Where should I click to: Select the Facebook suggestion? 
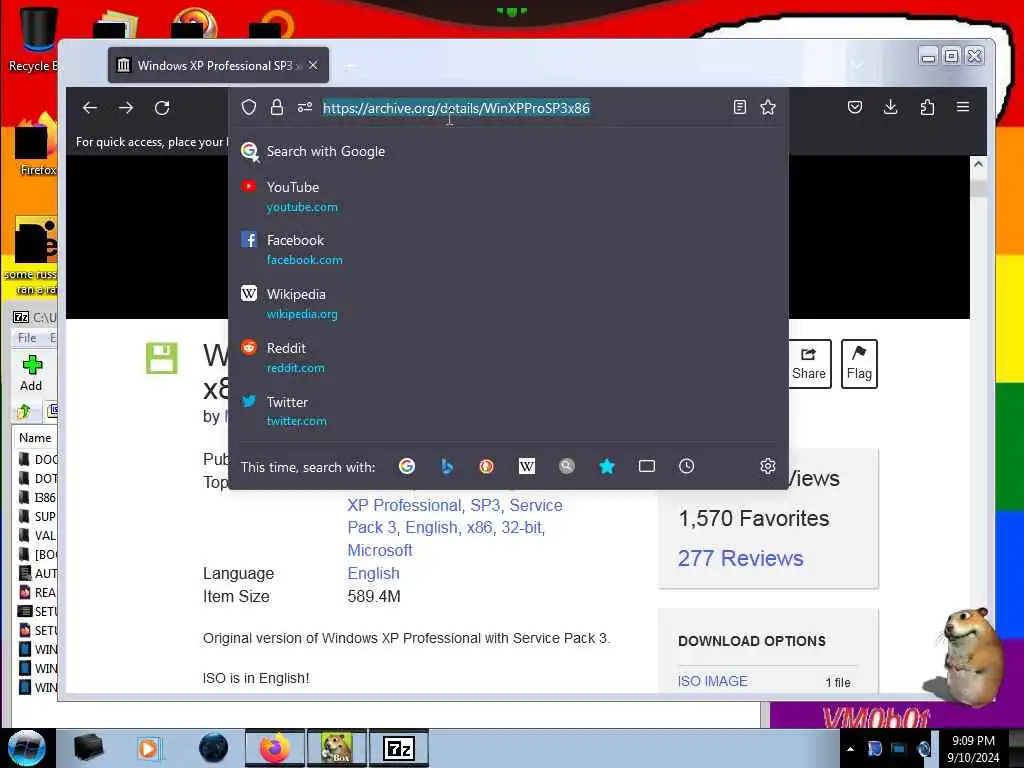coord(509,249)
